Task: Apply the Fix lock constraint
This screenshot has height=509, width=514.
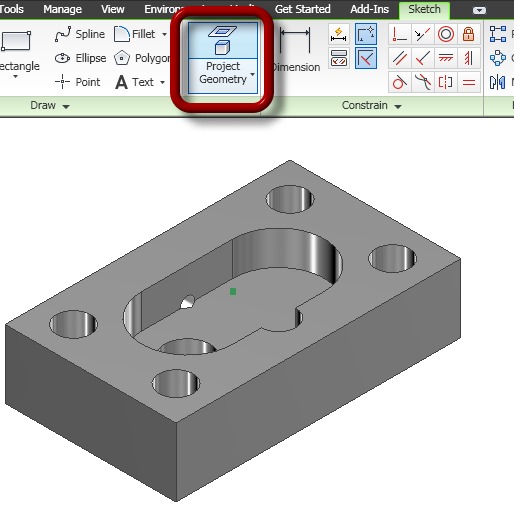Action: pyautogui.click(x=468, y=34)
